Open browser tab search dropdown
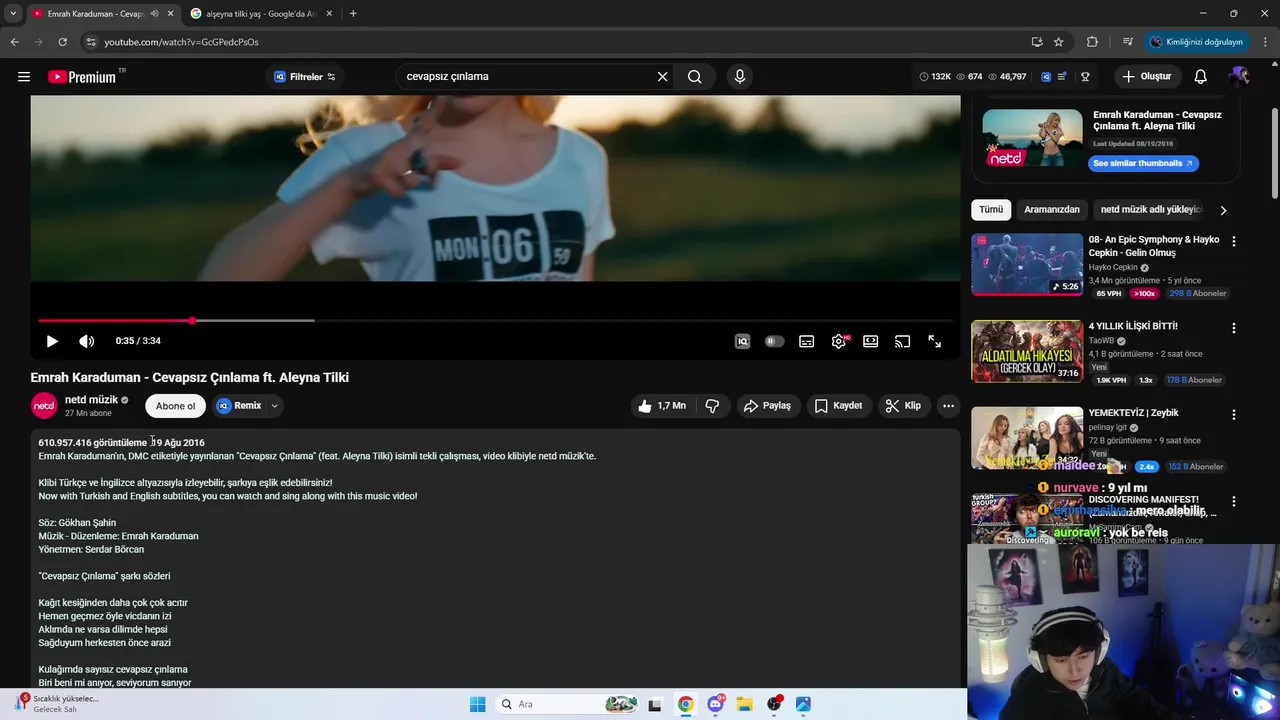Viewport: 1280px width, 720px height. pos(12,14)
